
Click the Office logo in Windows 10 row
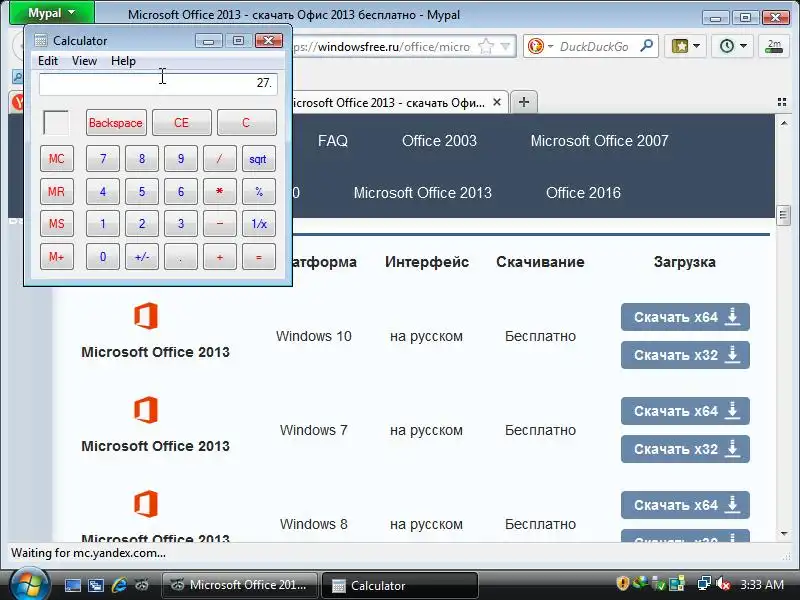point(146,316)
